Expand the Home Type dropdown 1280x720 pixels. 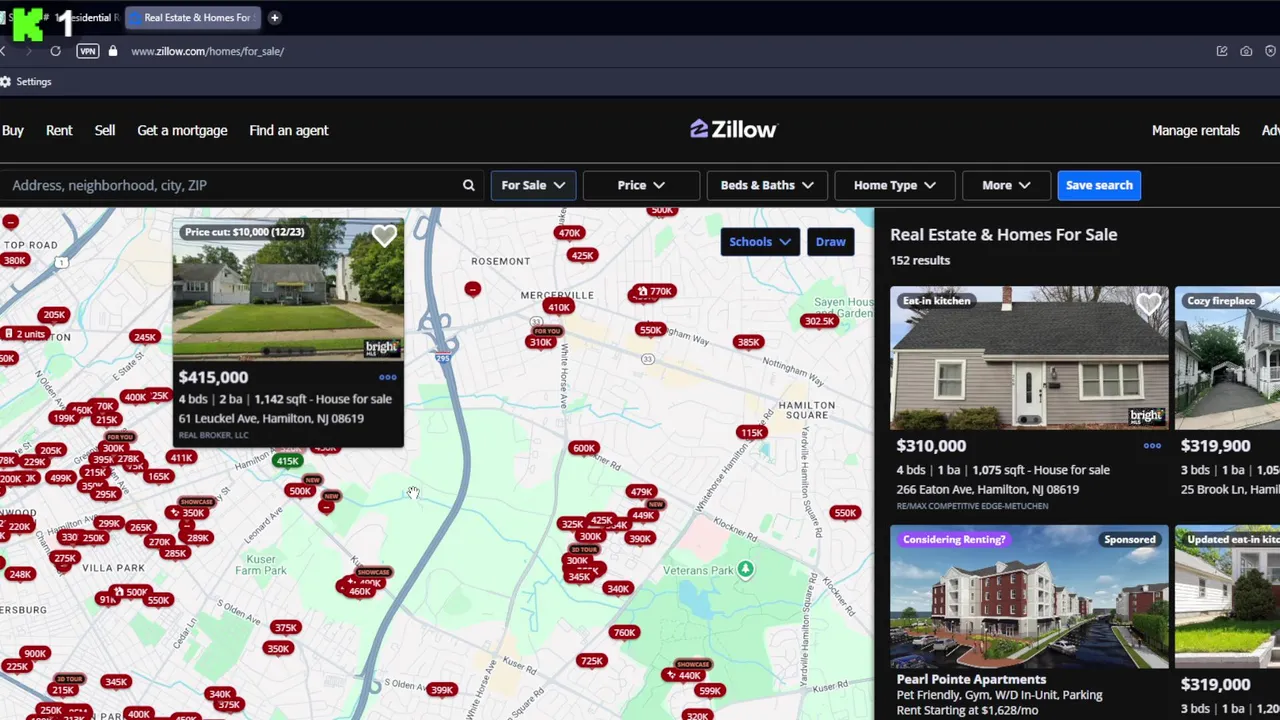[894, 185]
